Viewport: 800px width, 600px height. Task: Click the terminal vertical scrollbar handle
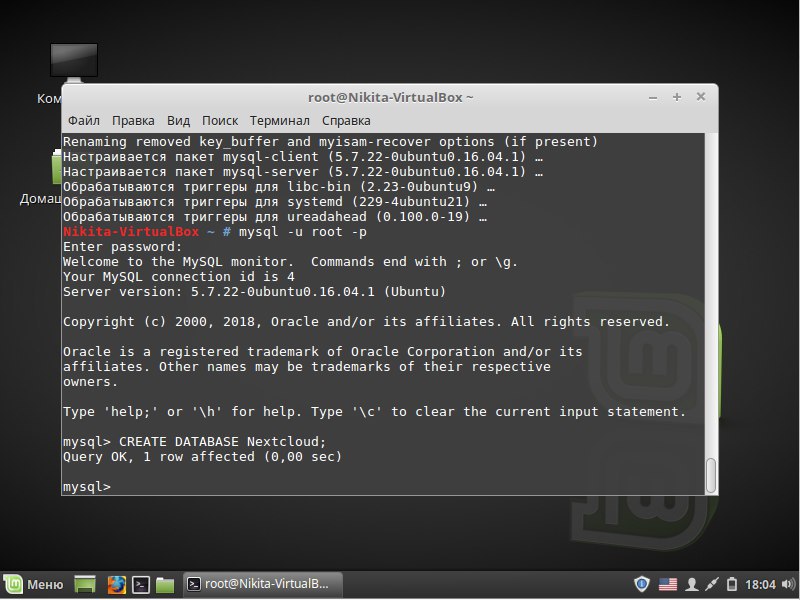pyautogui.click(x=710, y=476)
